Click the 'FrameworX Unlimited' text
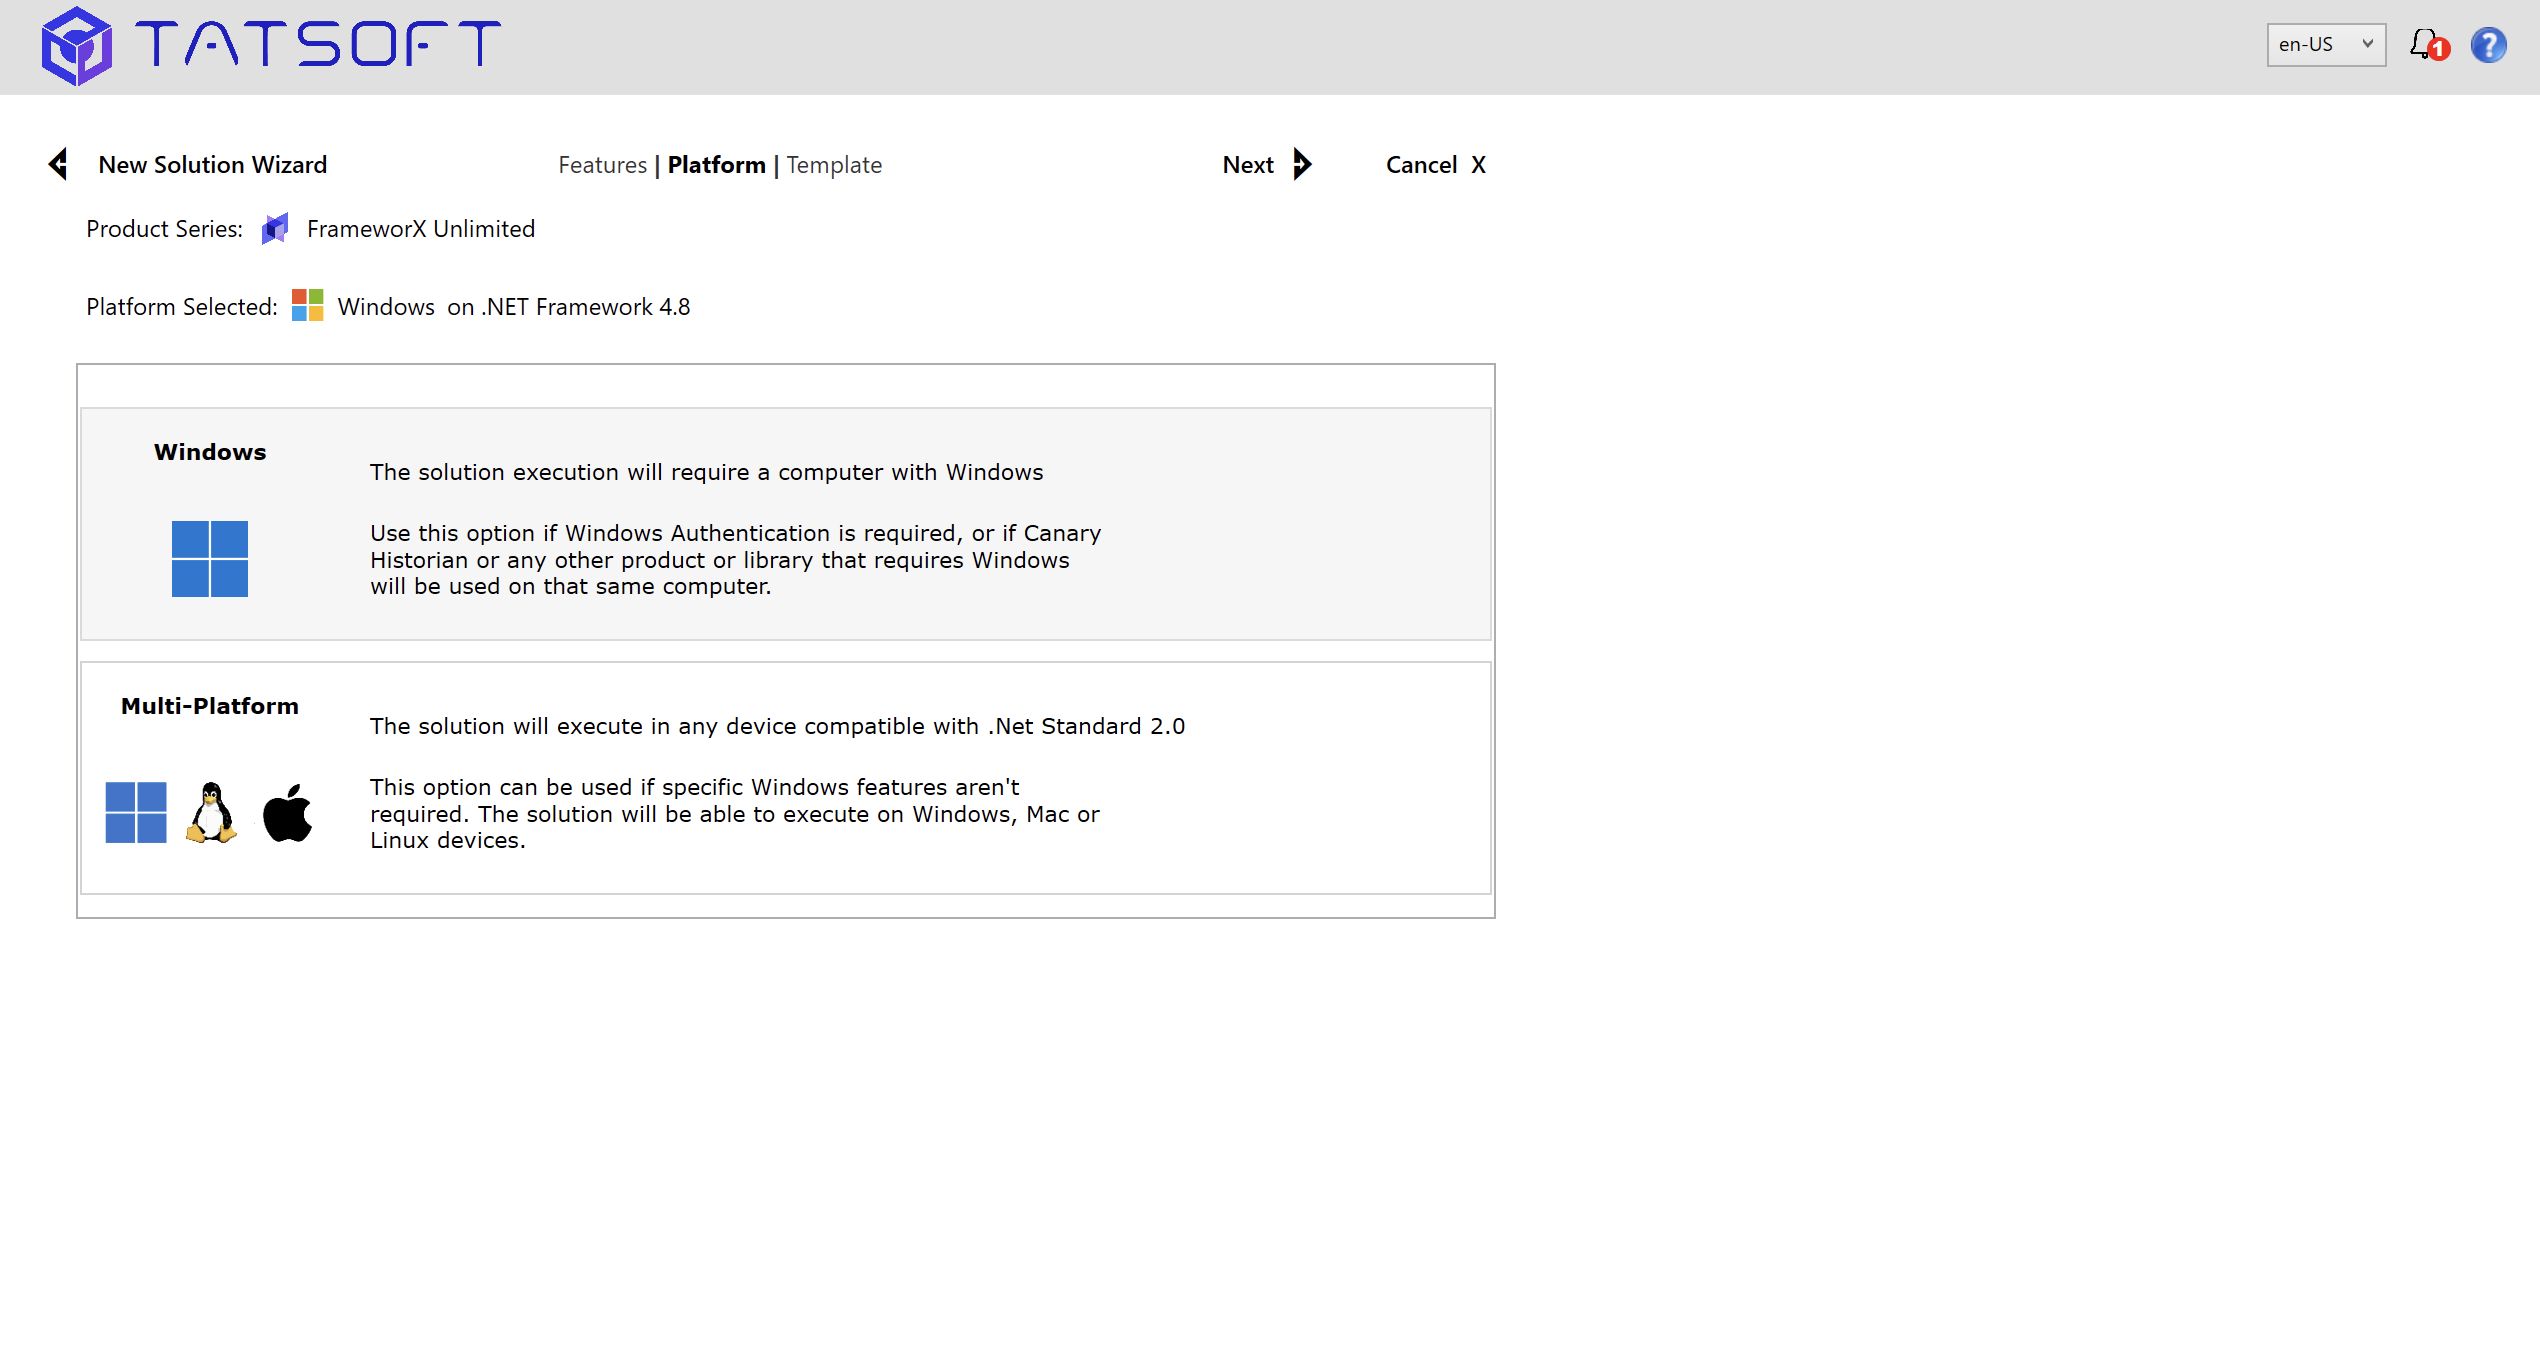This screenshot has height=1352, width=2540. [x=421, y=229]
